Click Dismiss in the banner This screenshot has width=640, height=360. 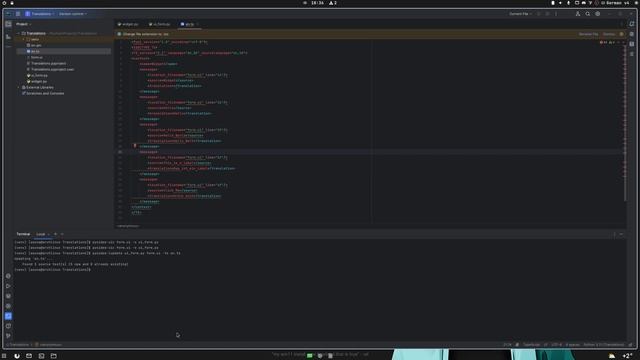pos(609,34)
